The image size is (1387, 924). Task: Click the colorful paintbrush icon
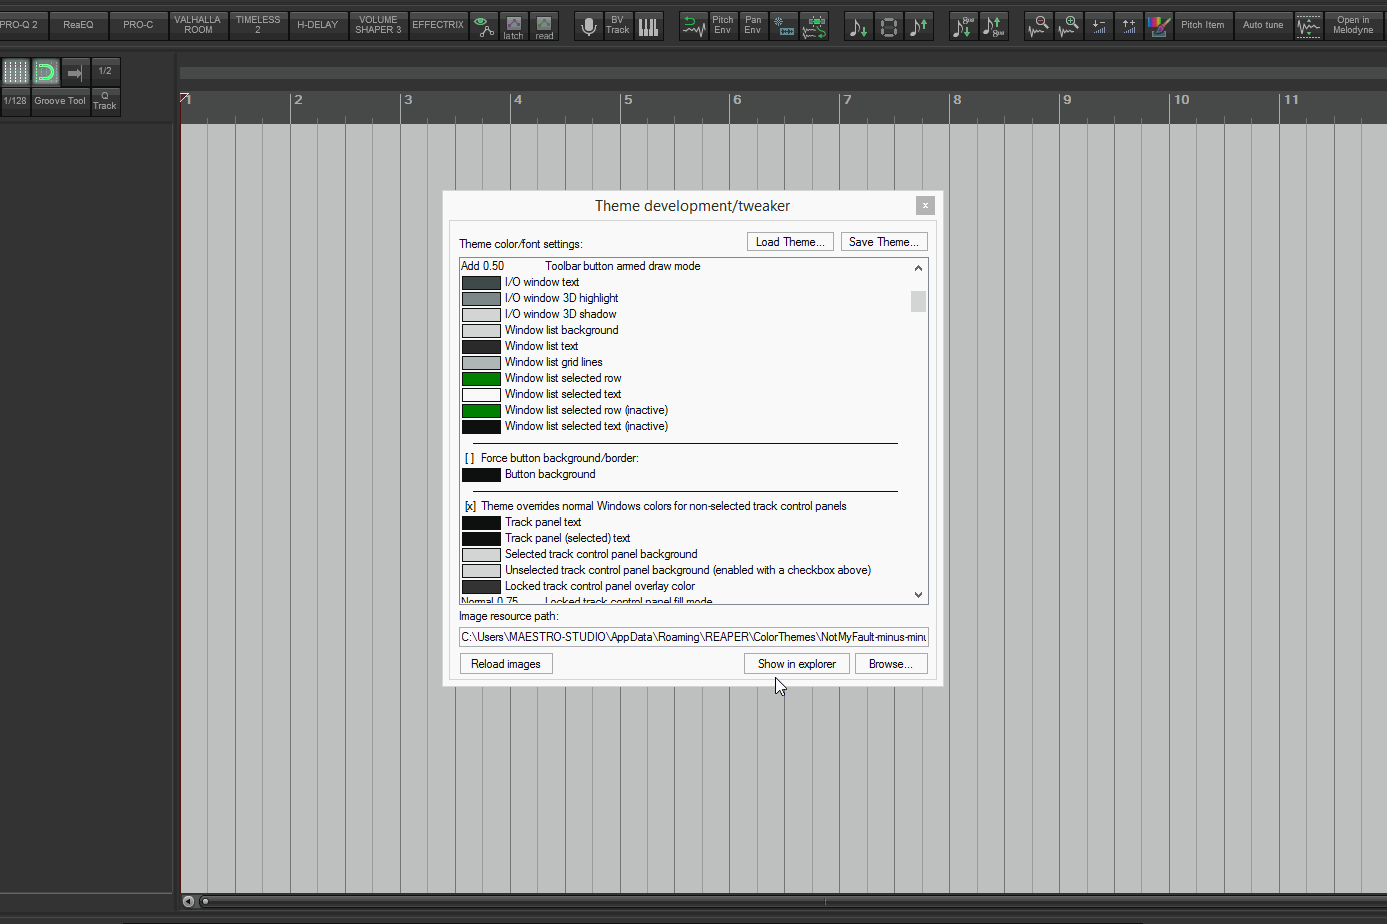pos(1159,26)
